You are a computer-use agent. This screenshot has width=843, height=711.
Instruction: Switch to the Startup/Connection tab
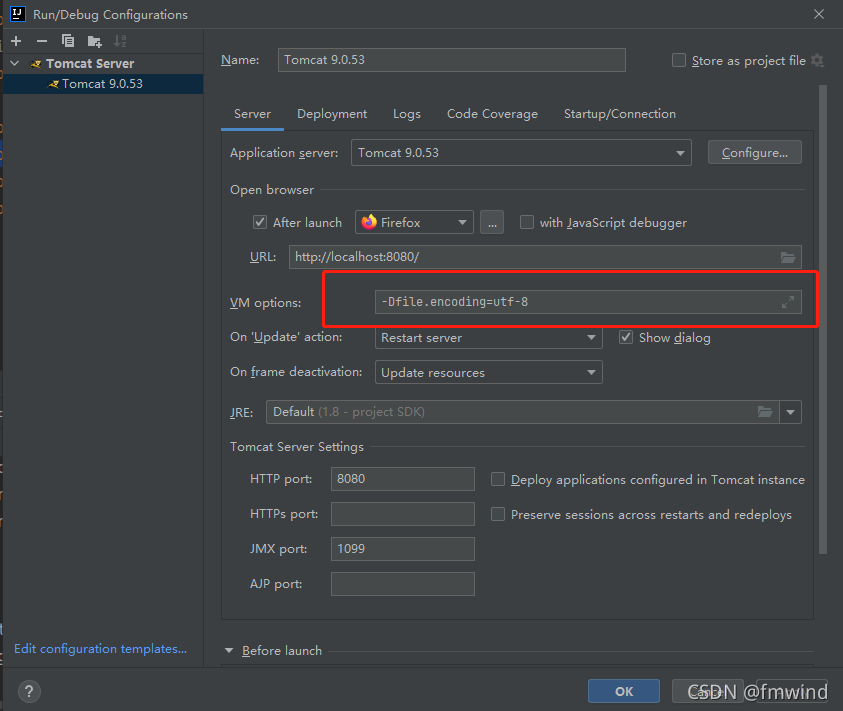point(619,114)
